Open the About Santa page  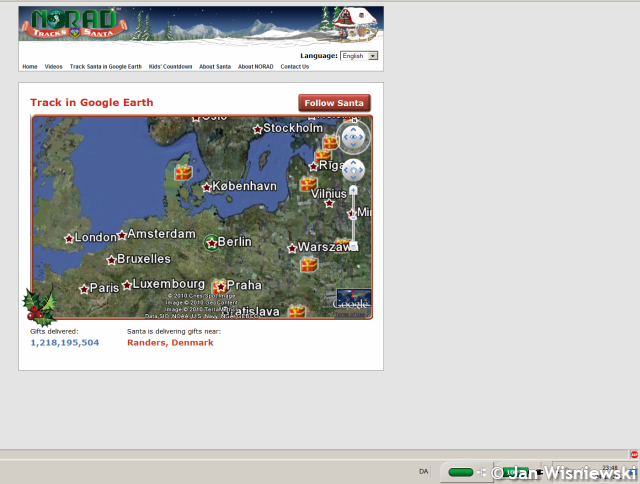[x=215, y=67]
